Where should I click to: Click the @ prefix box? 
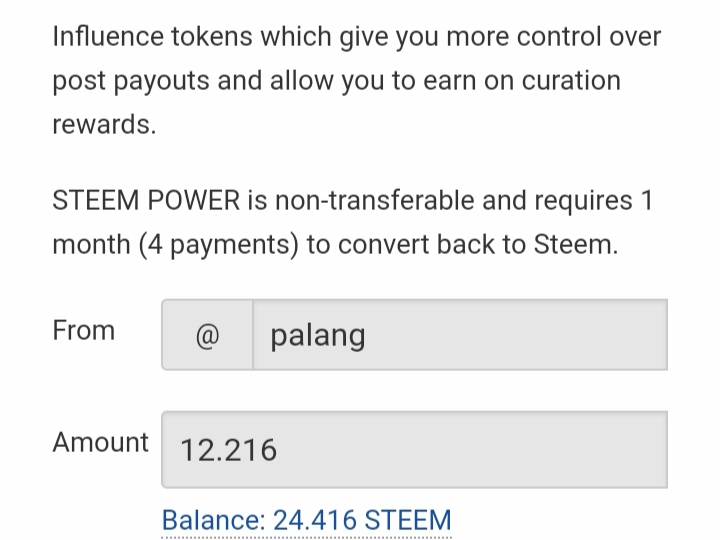click(x=207, y=335)
